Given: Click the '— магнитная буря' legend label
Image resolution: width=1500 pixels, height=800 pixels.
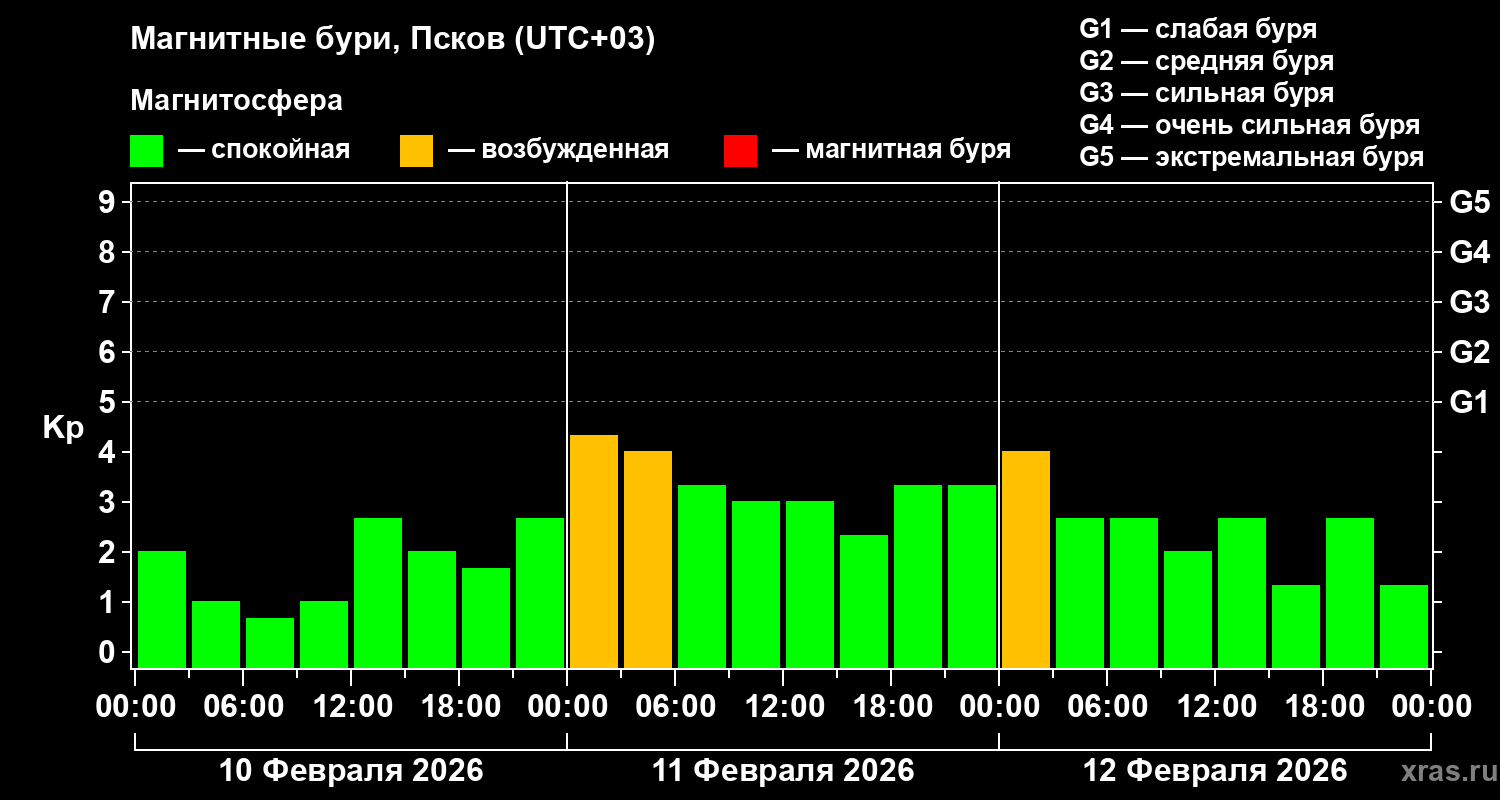Looking at the screenshot, I should [892, 150].
